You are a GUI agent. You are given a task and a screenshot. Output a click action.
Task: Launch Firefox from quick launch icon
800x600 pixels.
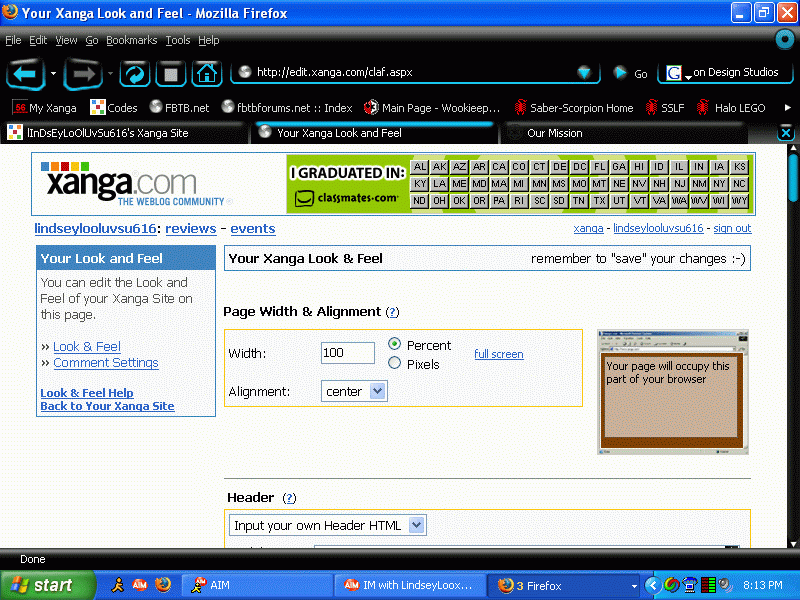pyautogui.click(x=163, y=585)
